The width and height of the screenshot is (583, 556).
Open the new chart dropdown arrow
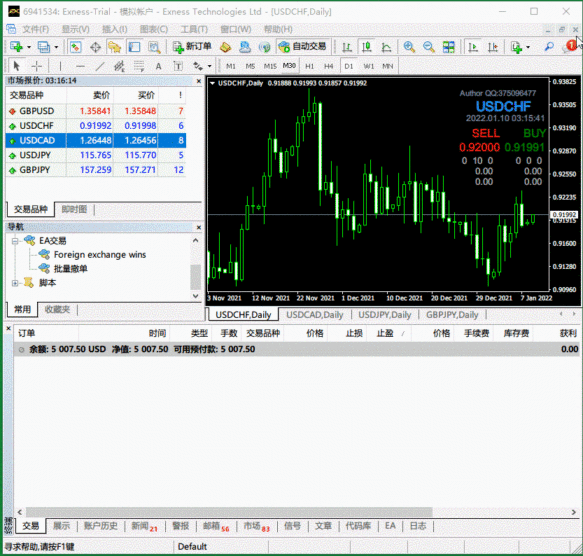tap(29, 47)
